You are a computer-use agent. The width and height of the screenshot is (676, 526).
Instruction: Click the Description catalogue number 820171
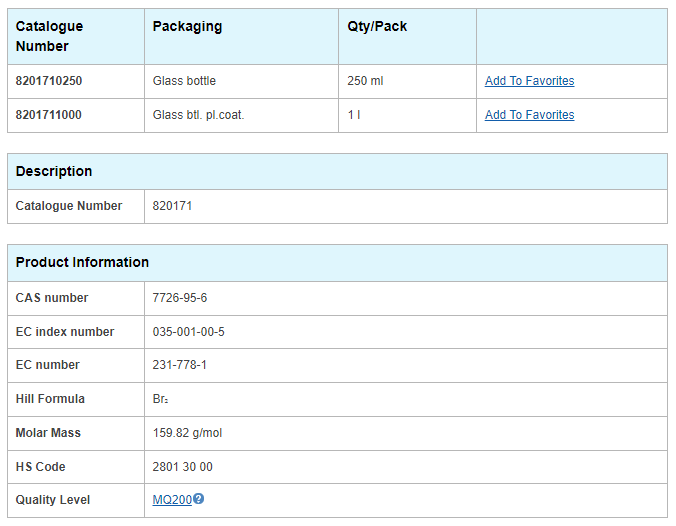[172, 206]
